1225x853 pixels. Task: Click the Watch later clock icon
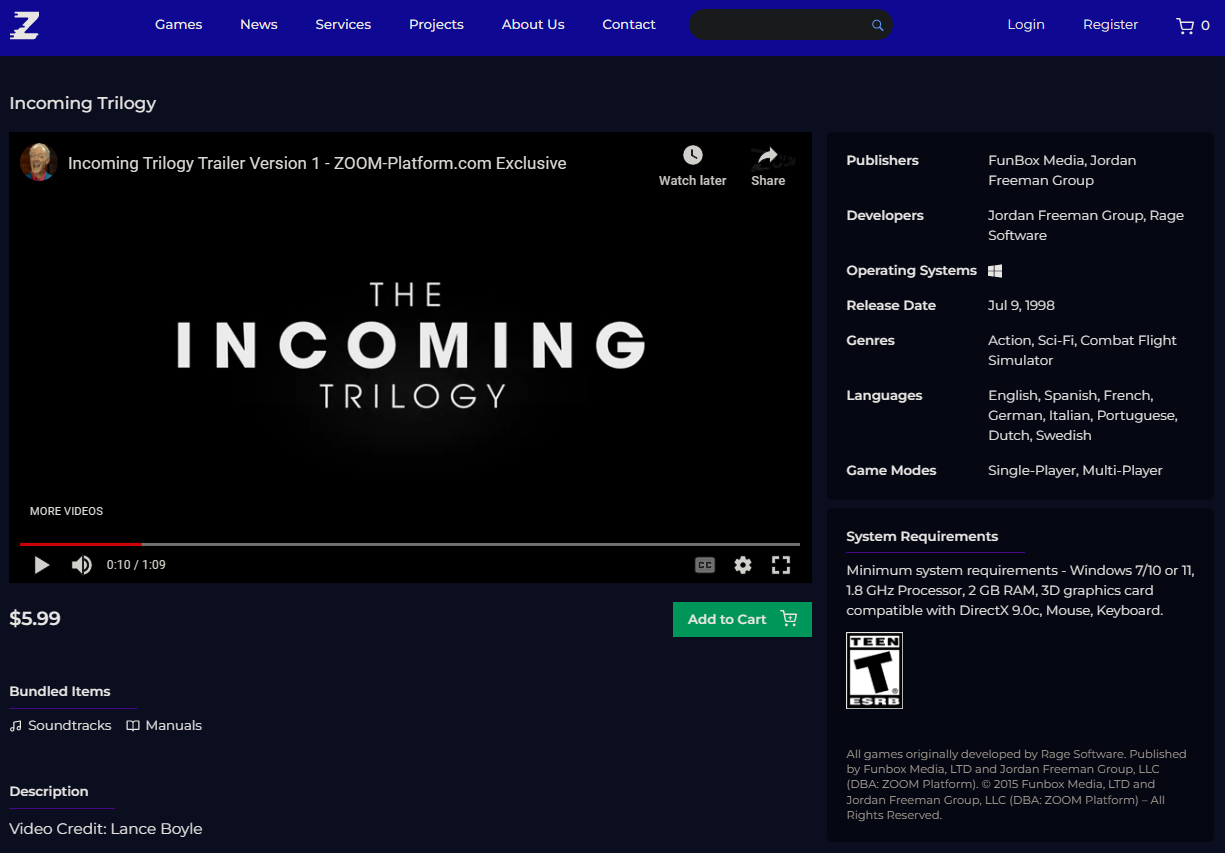692,155
